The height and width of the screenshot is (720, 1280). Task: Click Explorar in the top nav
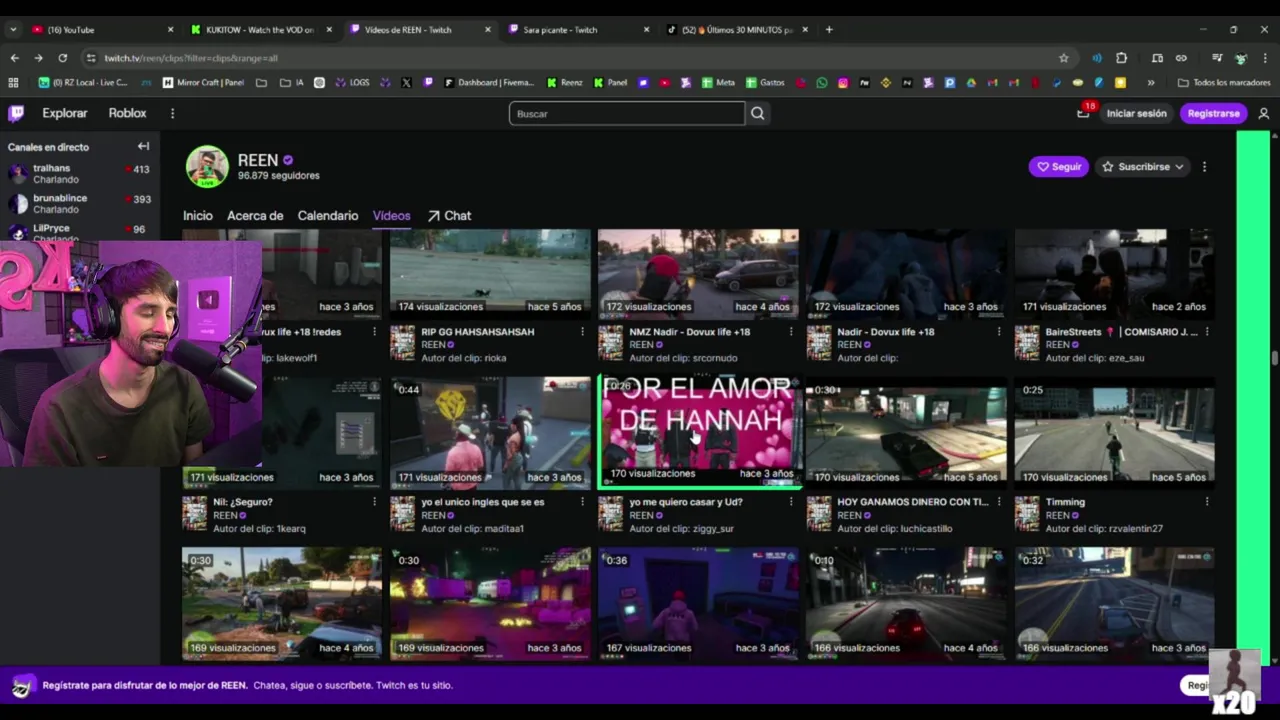[x=65, y=113]
